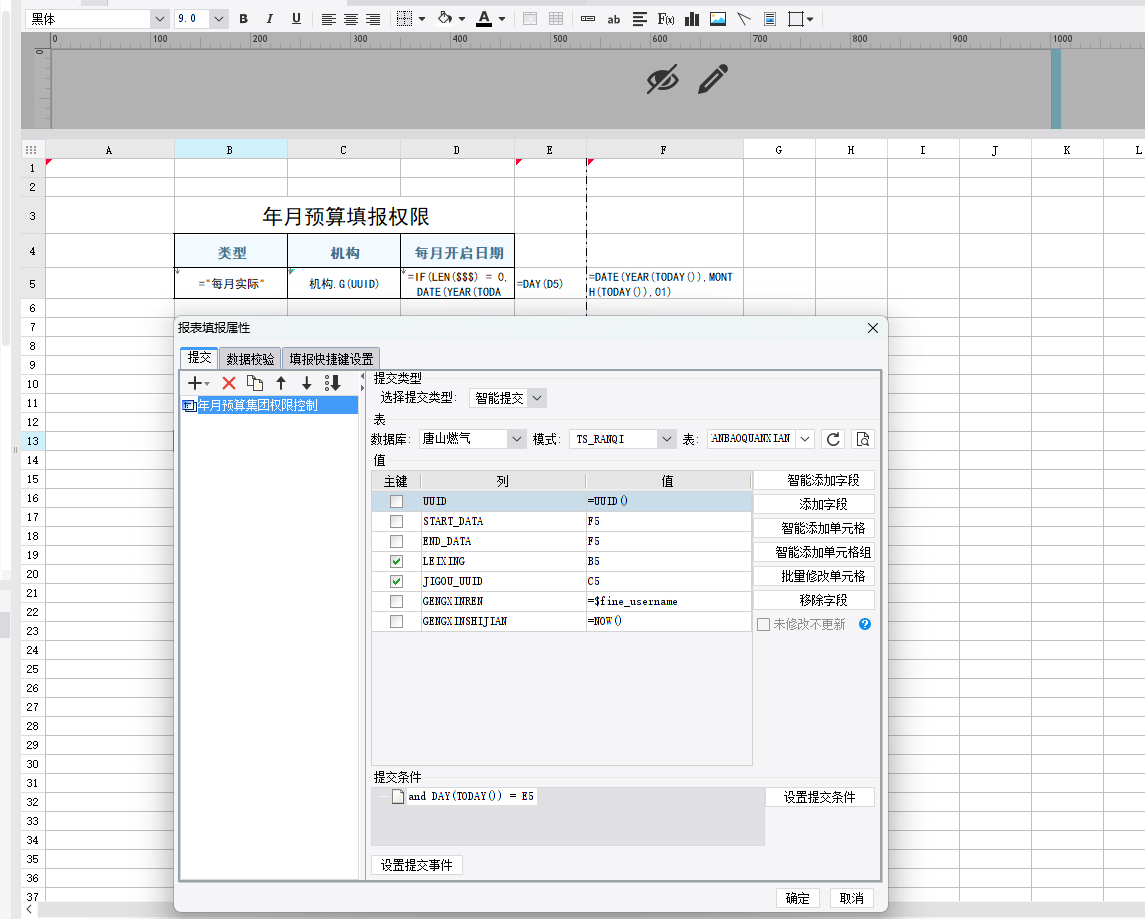Delete selected submit item with red X
1145x919 pixels.
click(229, 383)
